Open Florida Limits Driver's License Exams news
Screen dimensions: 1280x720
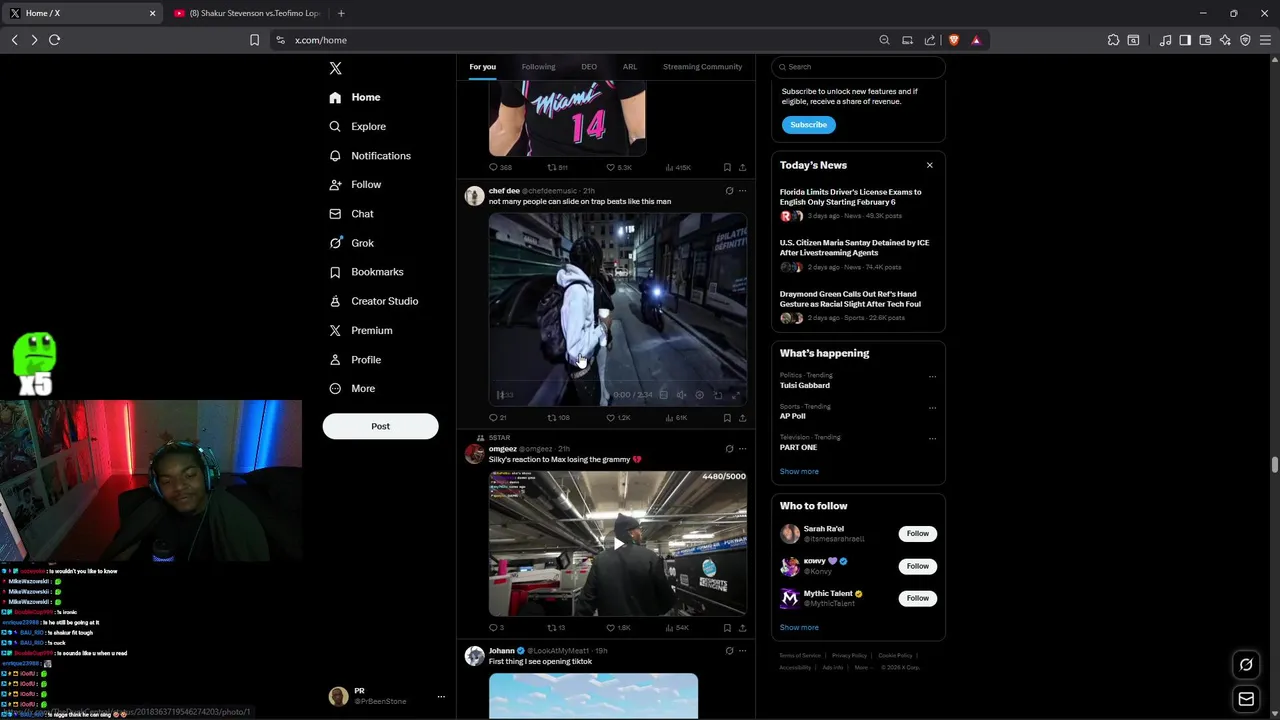(x=851, y=197)
